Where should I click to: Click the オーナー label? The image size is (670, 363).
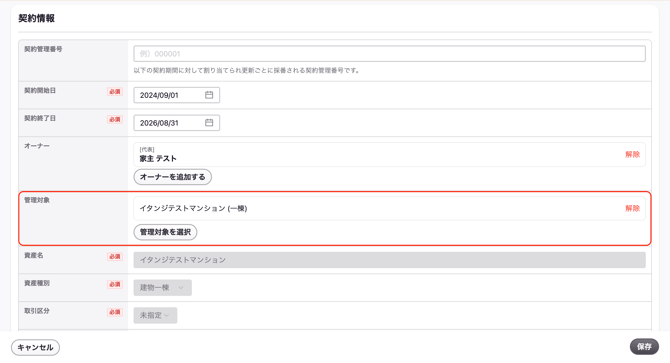point(37,146)
